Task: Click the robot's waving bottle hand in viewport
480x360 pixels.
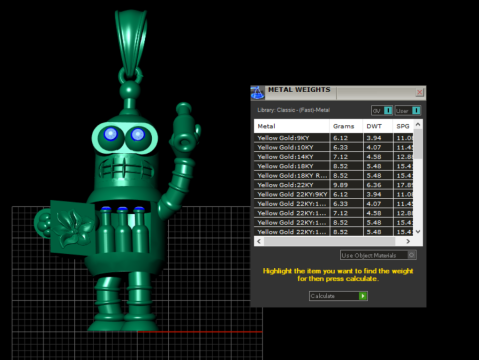Action: 184,128
